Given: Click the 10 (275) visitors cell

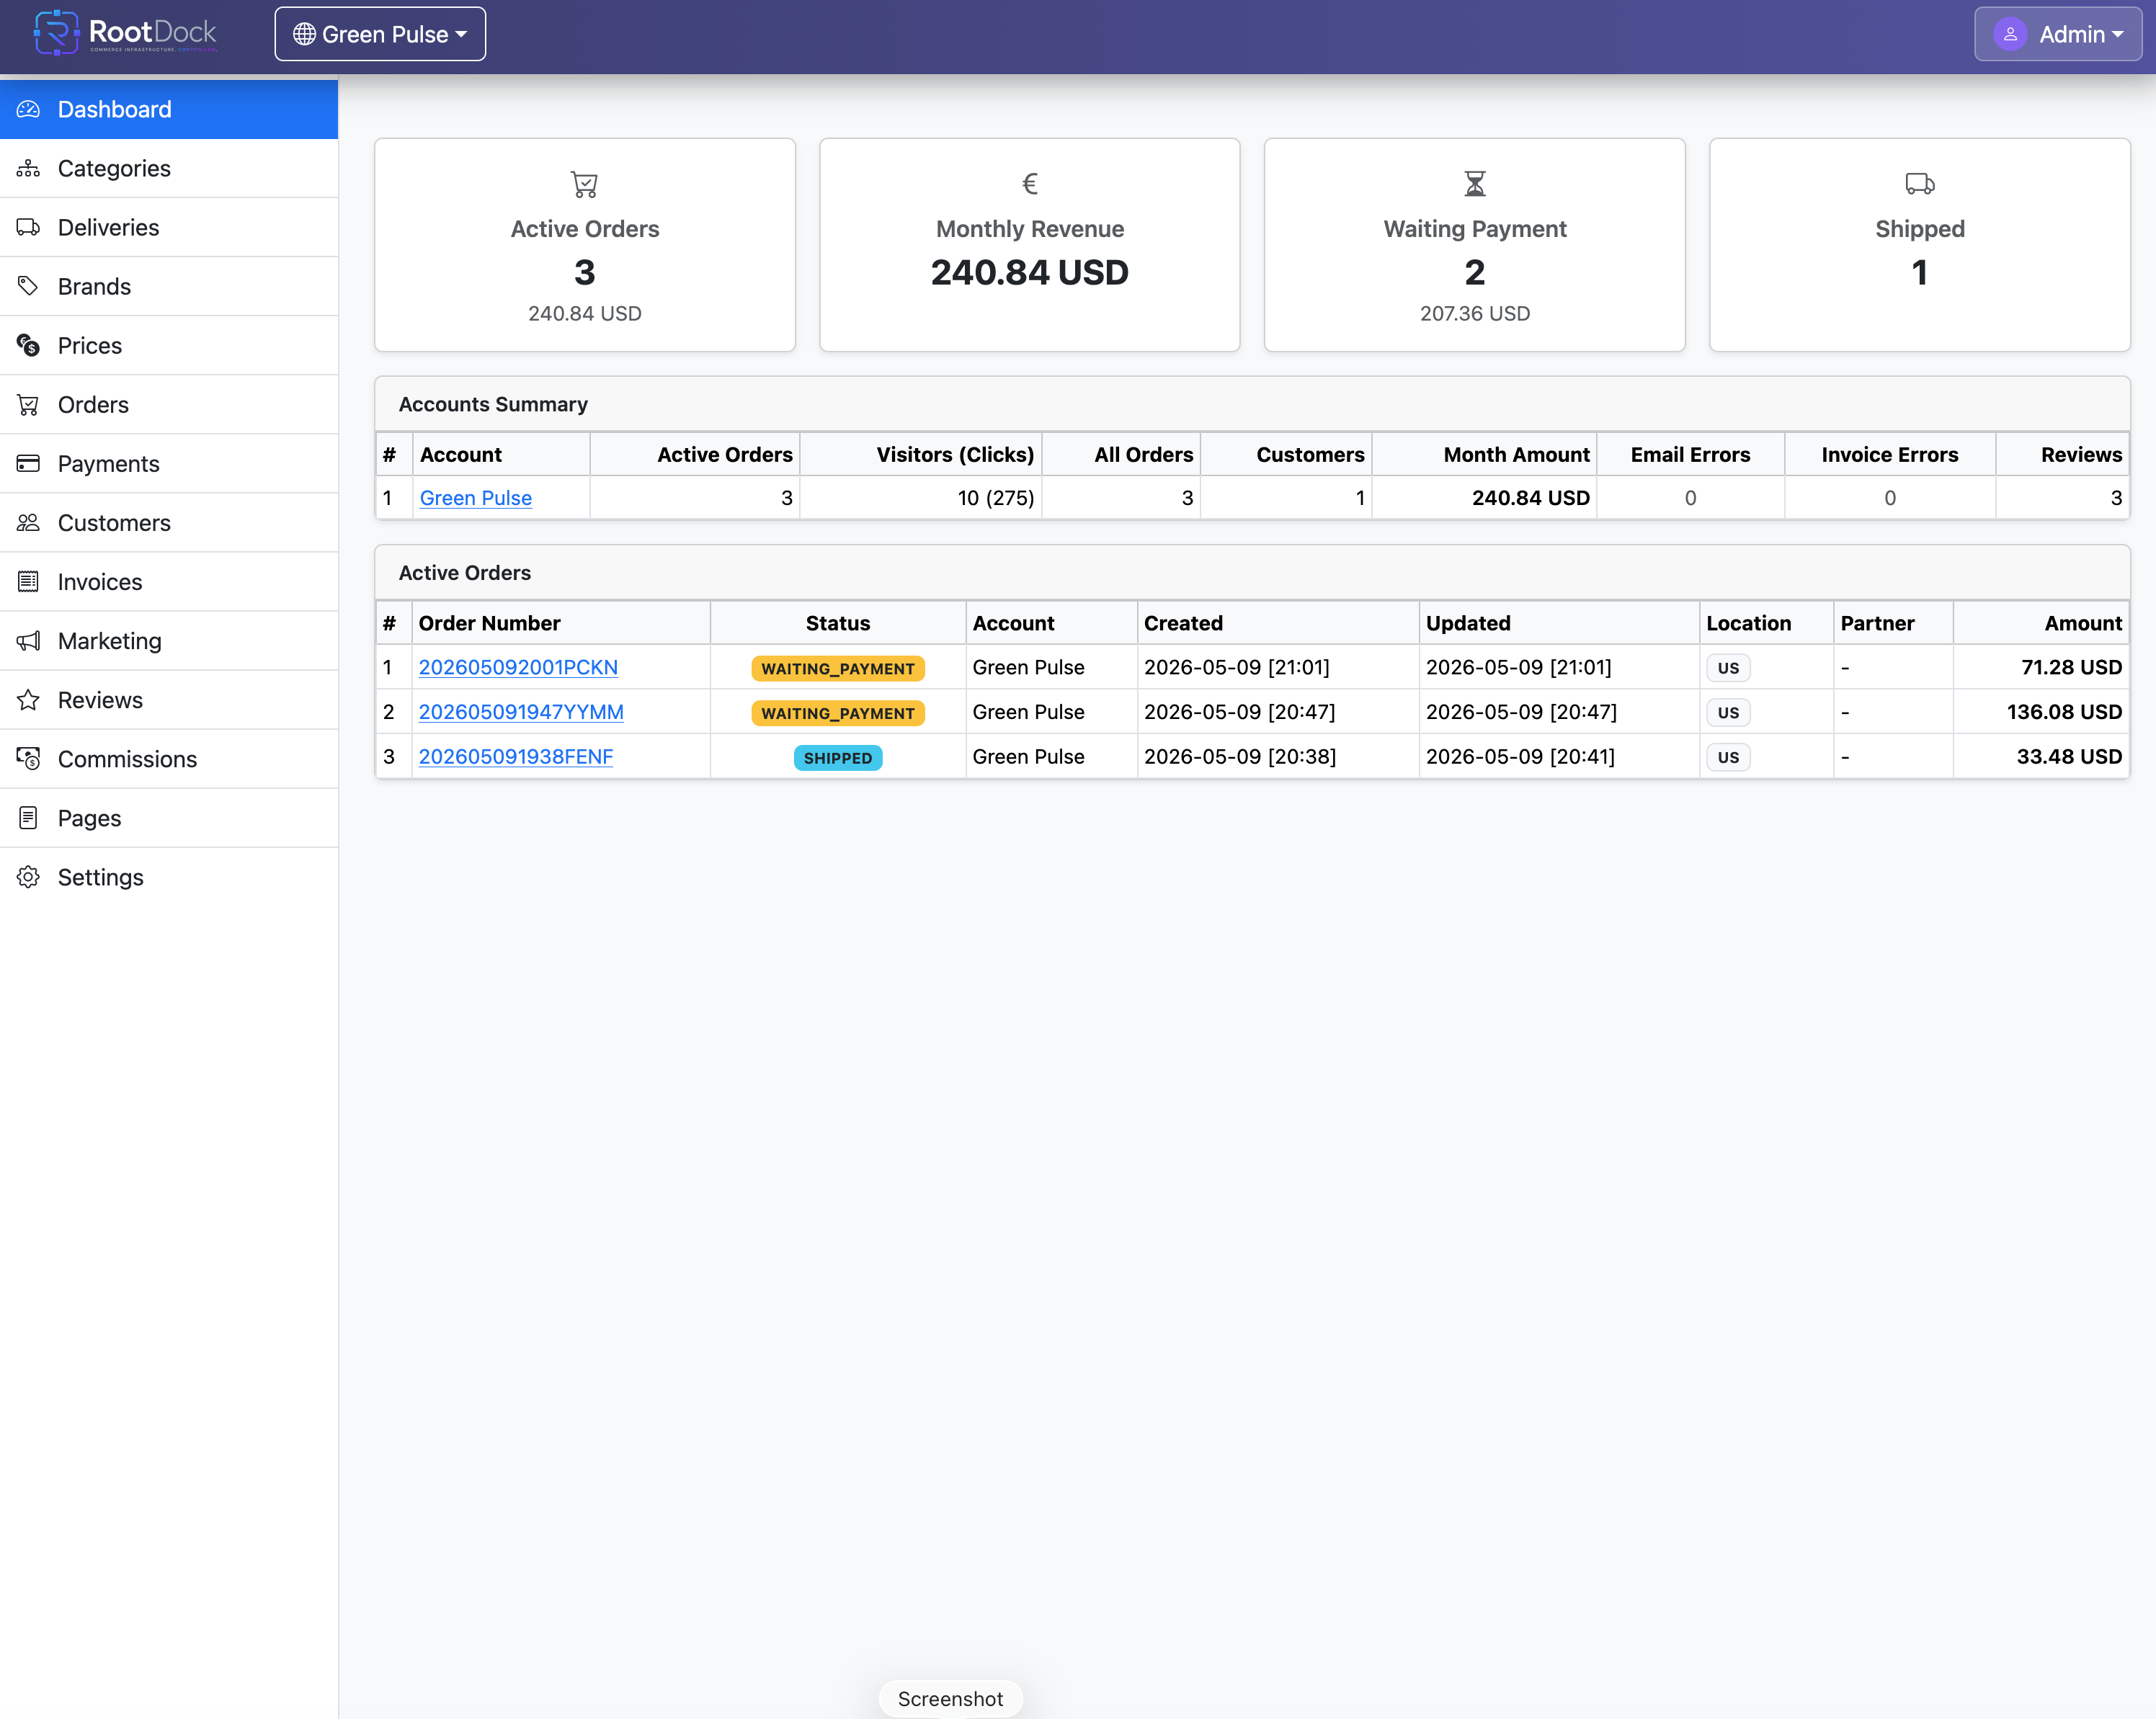Looking at the screenshot, I should pyautogui.click(x=921, y=498).
